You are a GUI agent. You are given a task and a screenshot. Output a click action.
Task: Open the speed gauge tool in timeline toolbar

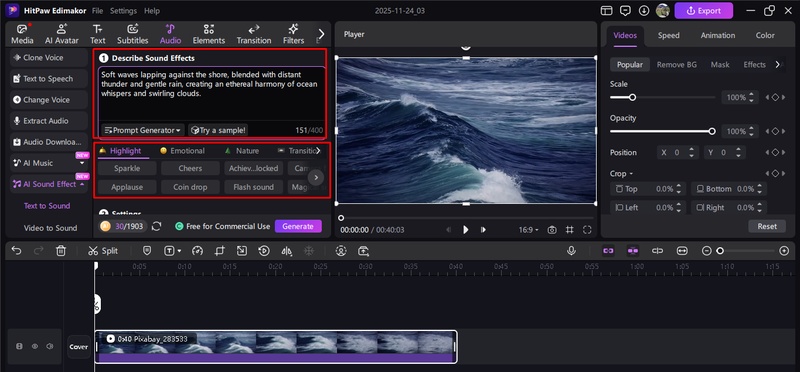tap(198, 251)
